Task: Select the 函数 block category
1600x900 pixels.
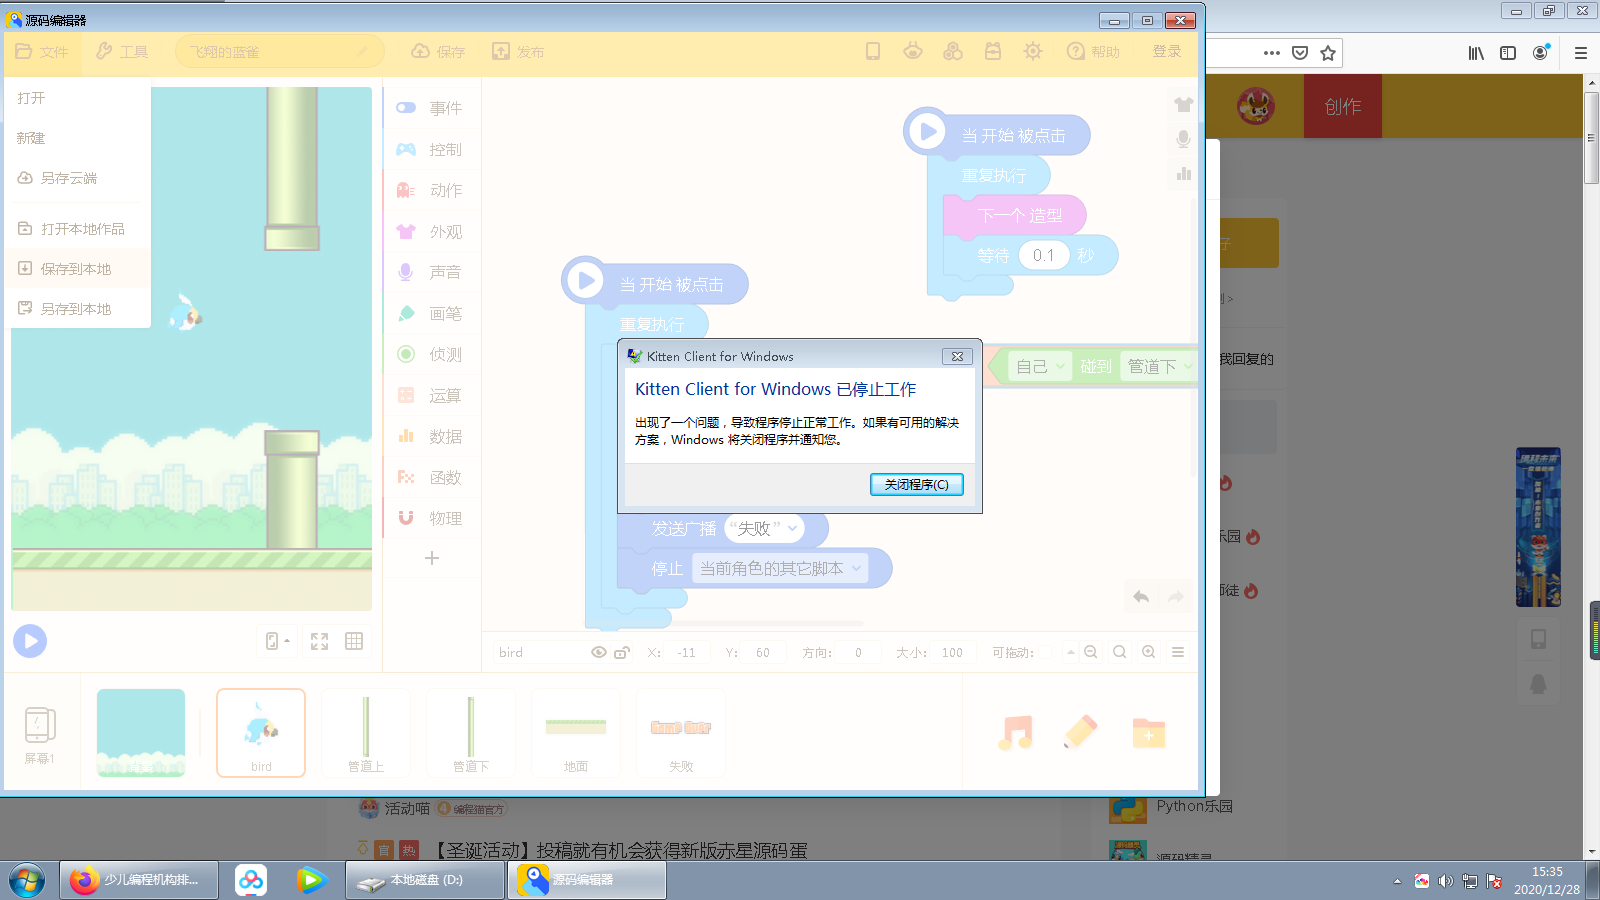Action: click(x=432, y=477)
